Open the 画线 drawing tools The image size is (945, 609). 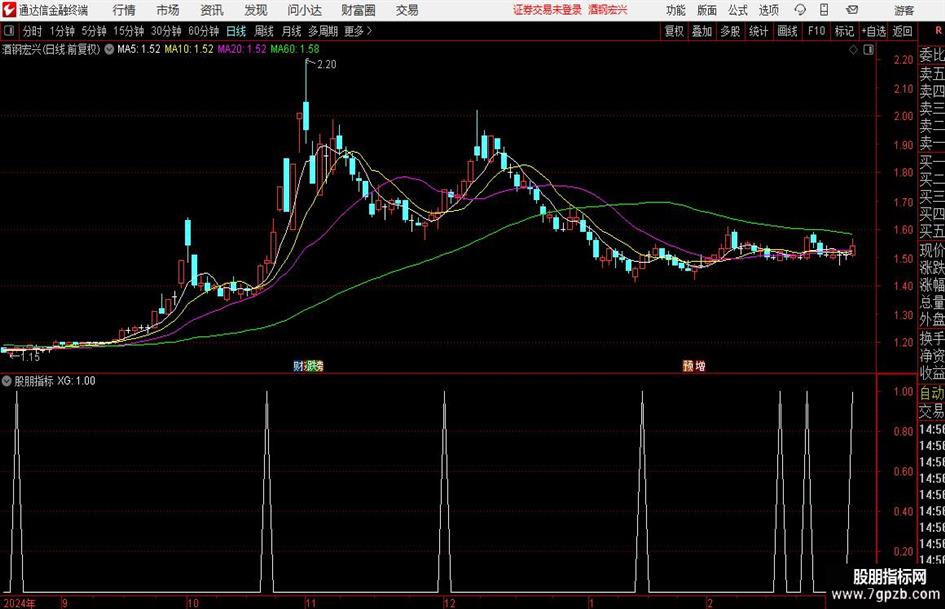787,31
